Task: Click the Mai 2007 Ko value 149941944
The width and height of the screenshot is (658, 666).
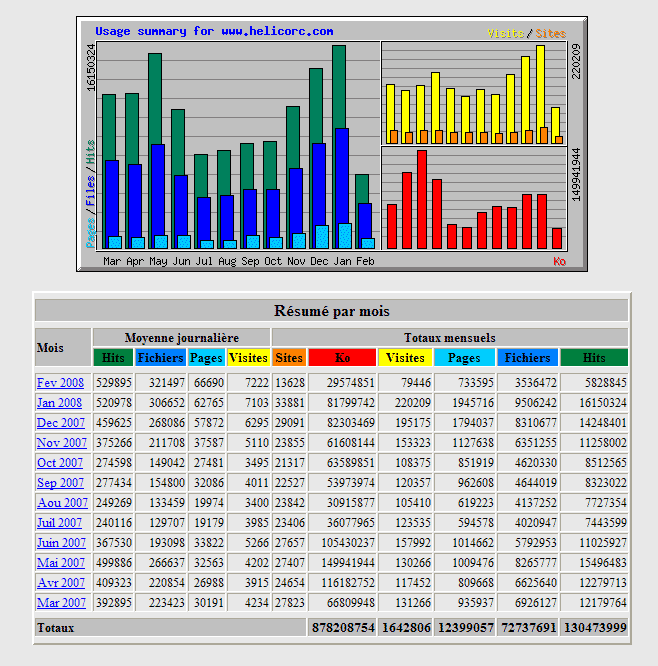Action: coord(347,563)
